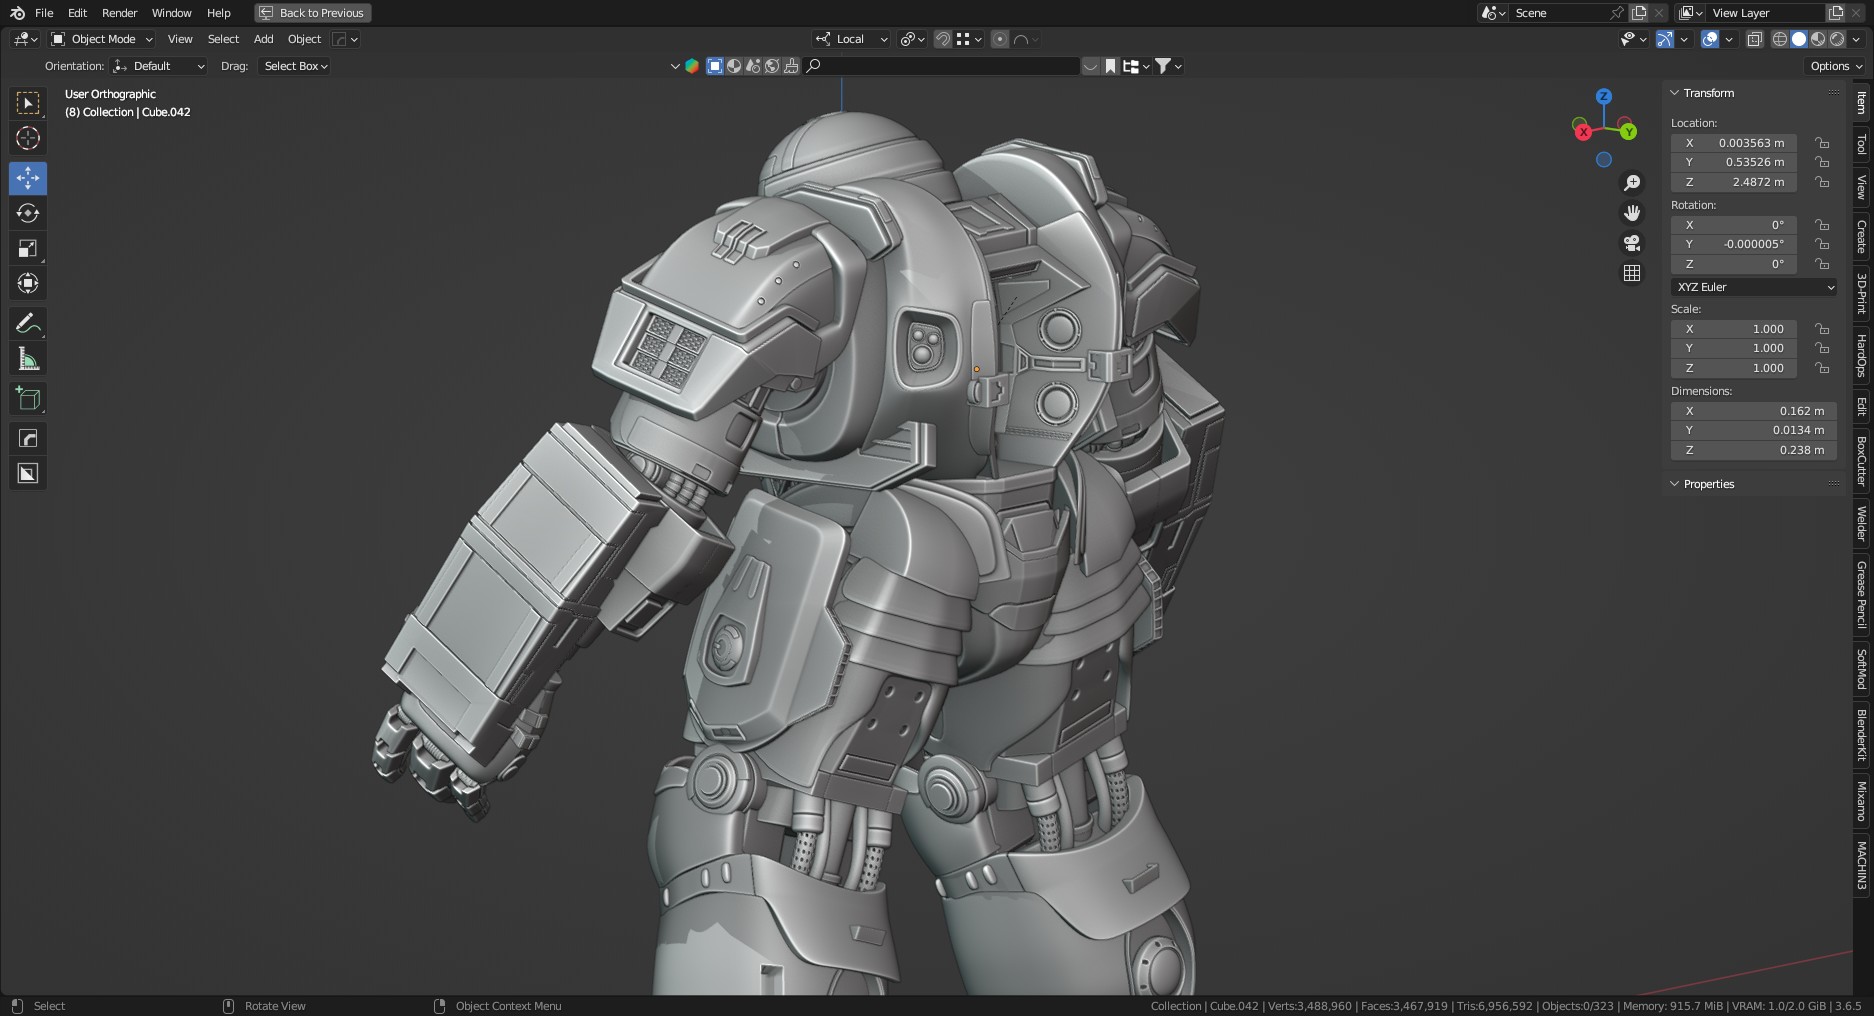Screen dimensions: 1874x1016
Task: Select the HardOps bevel tool icon
Action: (28, 438)
